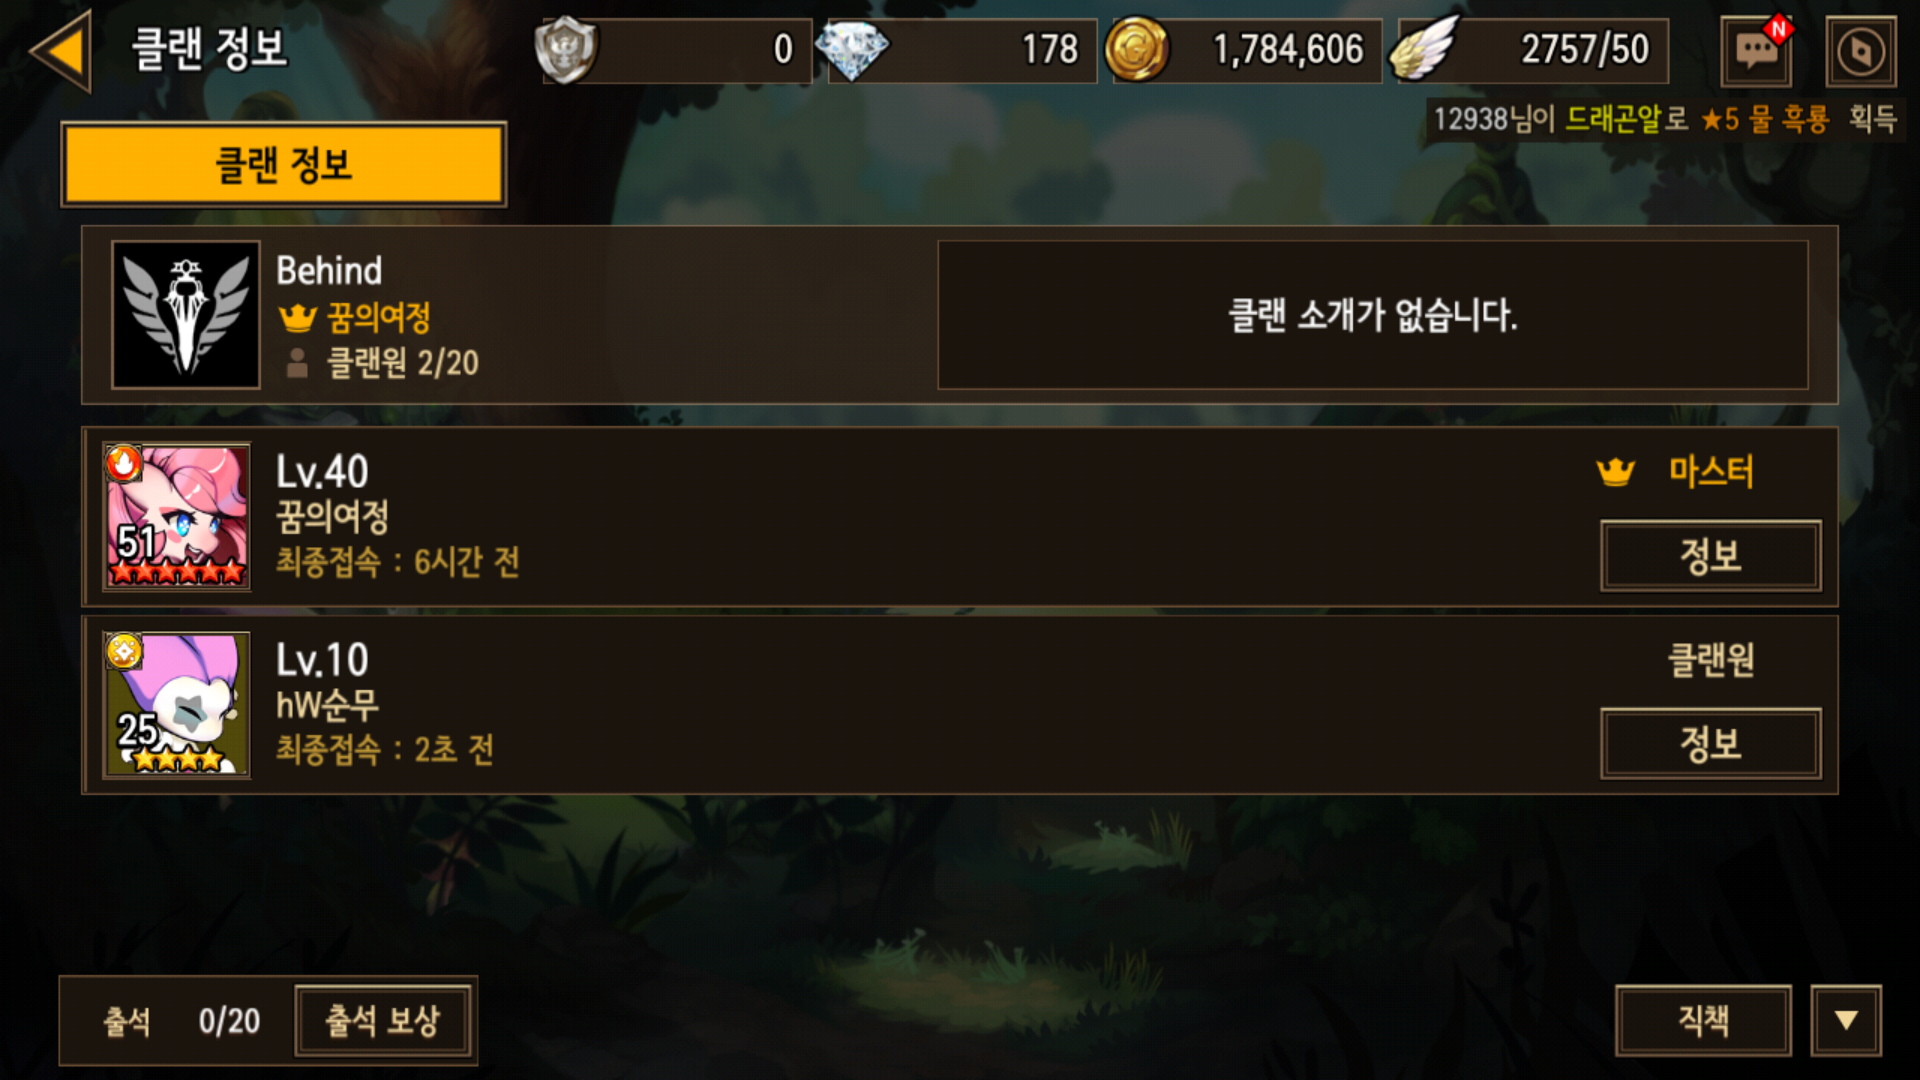Open the Behind clan emblem
The image size is (1920, 1080).
186,315
